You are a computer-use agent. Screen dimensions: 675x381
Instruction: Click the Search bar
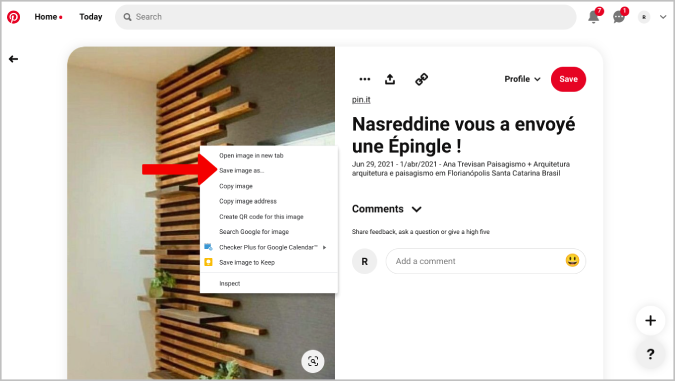click(x=346, y=17)
